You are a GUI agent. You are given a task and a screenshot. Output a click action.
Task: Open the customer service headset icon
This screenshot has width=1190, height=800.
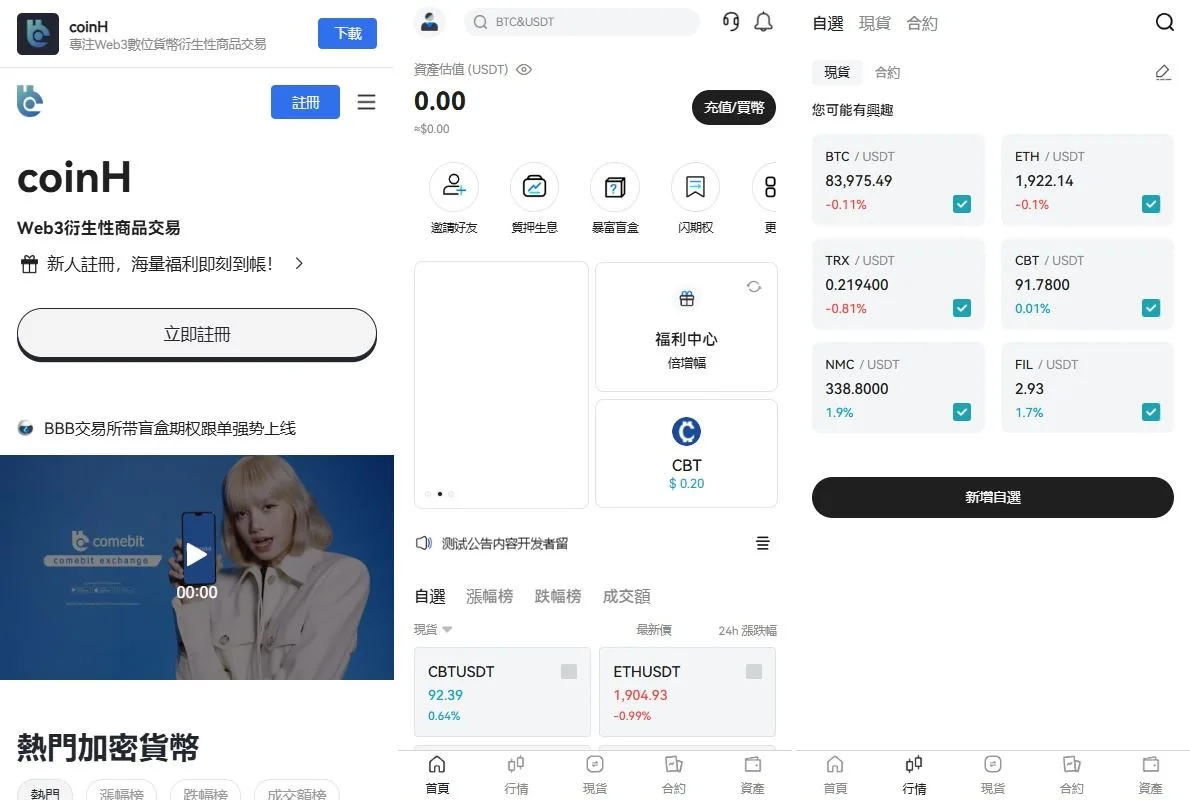click(x=729, y=21)
